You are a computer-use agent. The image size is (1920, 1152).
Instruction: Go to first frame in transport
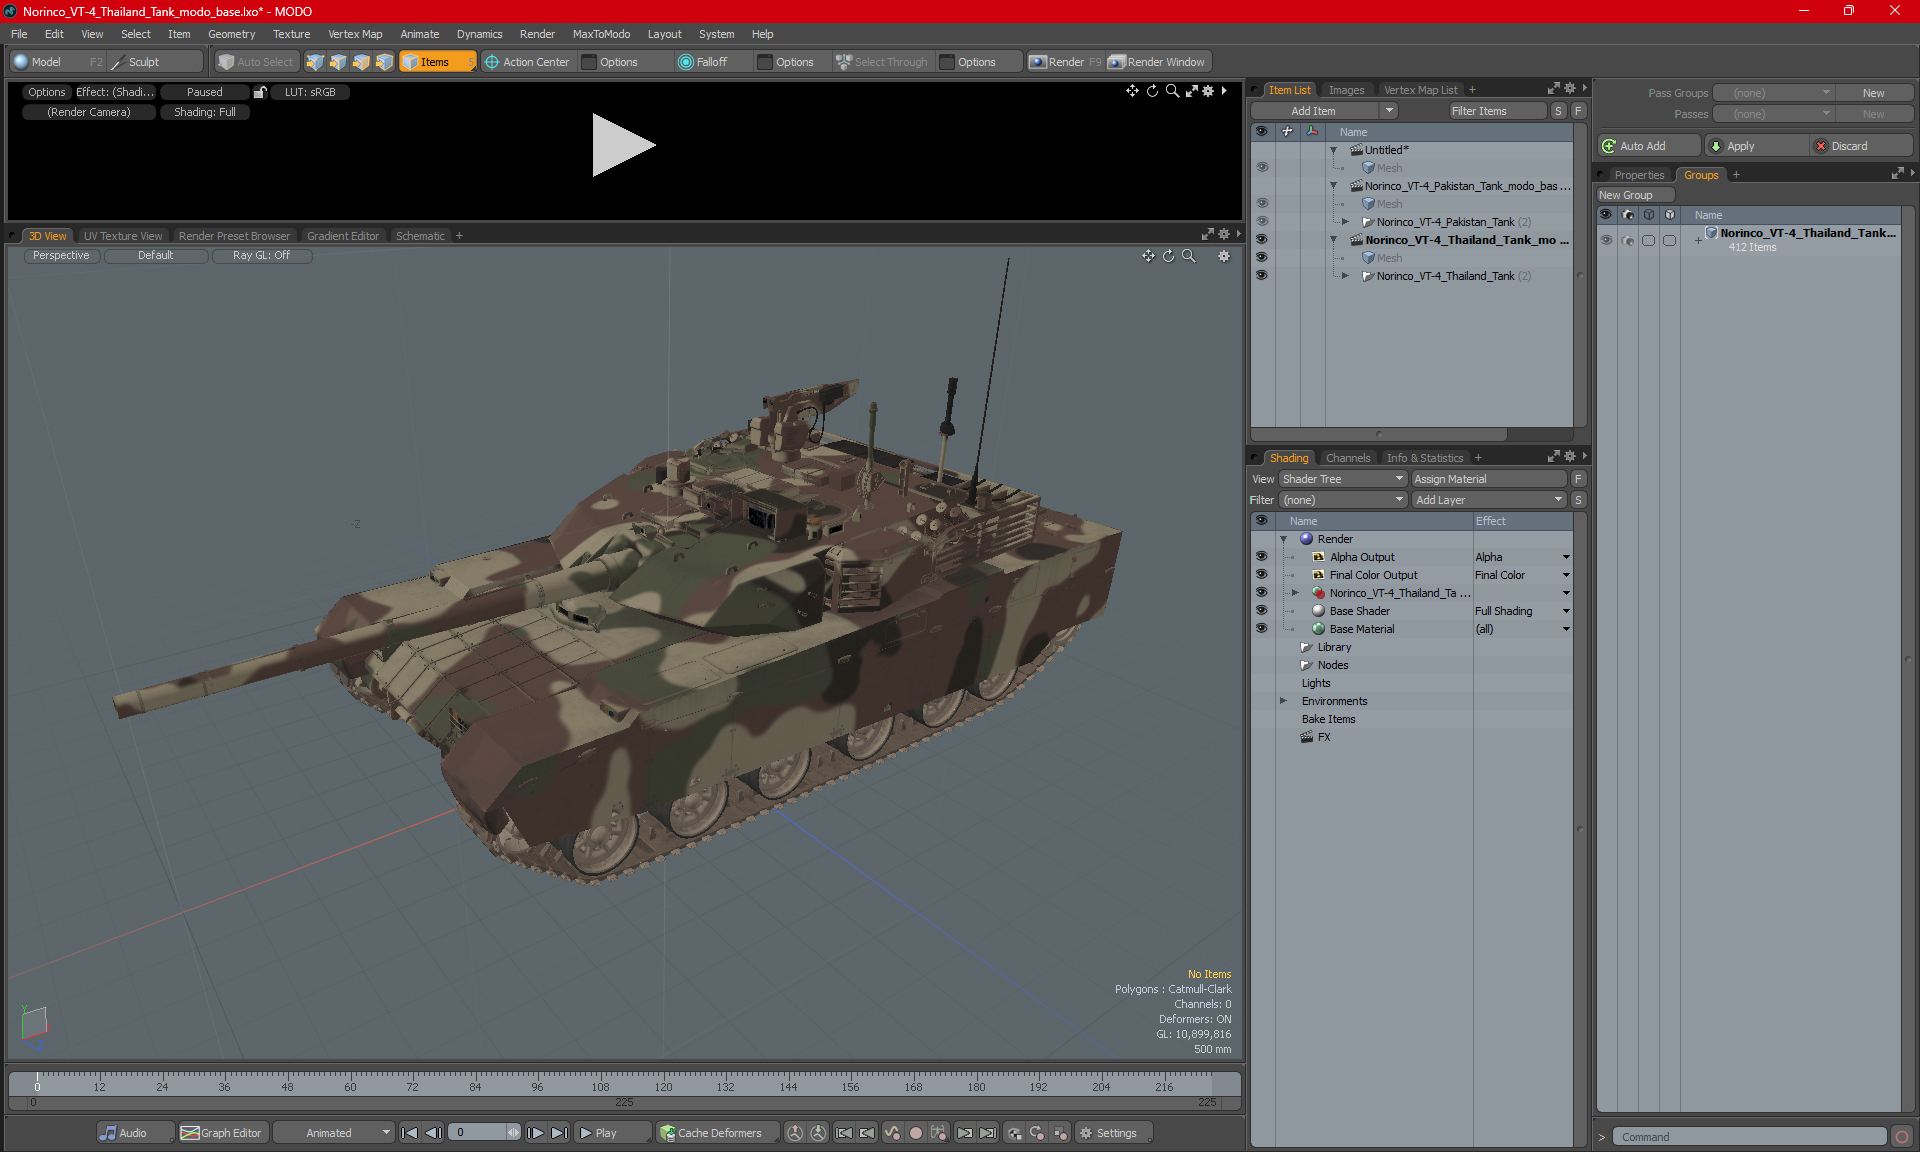click(x=409, y=1133)
